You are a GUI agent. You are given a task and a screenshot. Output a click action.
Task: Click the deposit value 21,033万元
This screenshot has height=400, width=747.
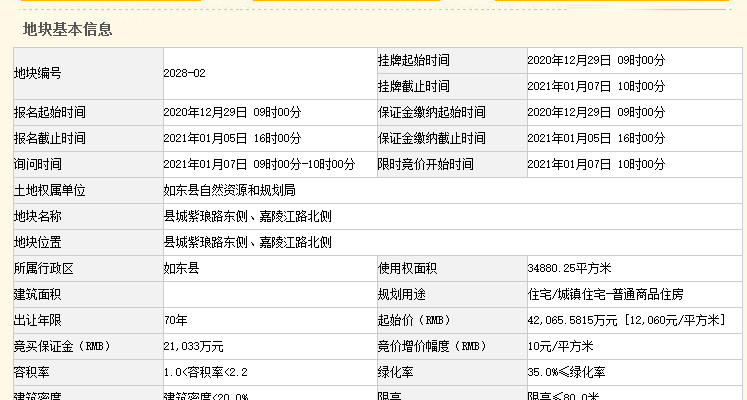pos(193,346)
